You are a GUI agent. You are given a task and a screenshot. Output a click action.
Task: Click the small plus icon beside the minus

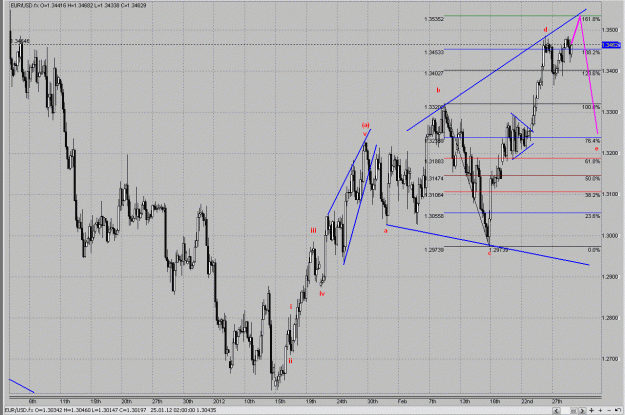[x=600, y=410]
